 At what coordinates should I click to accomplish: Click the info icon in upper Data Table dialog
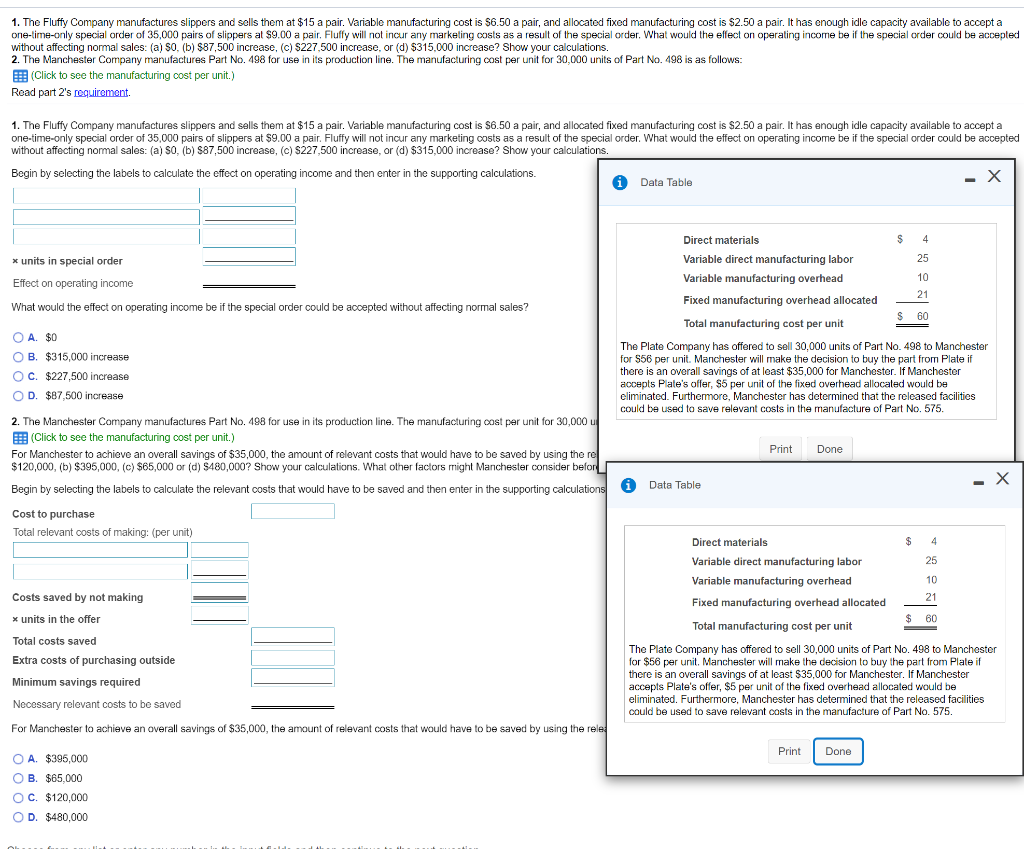coord(620,182)
